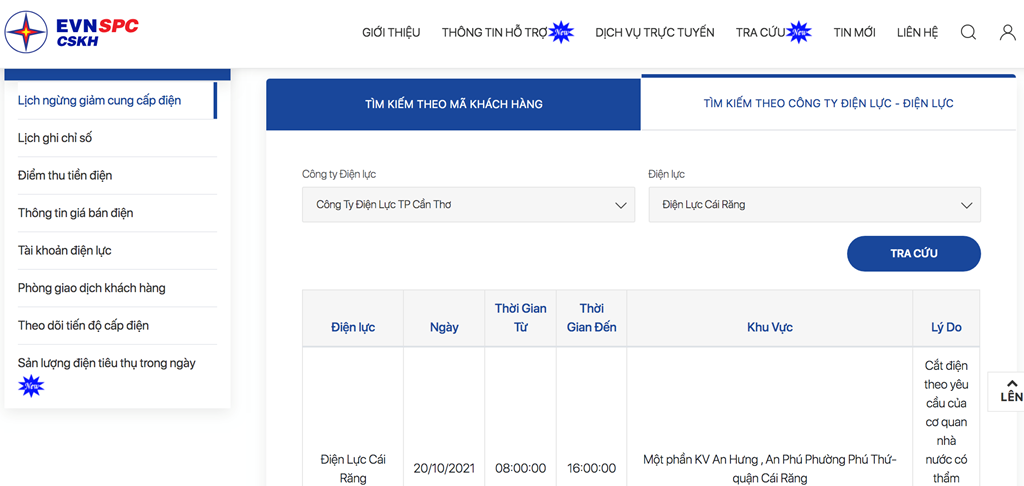This screenshot has width=1024, height=486.
Task: Expand the Điện lực Cái Răng dropdown
Action: click(814, 204)
